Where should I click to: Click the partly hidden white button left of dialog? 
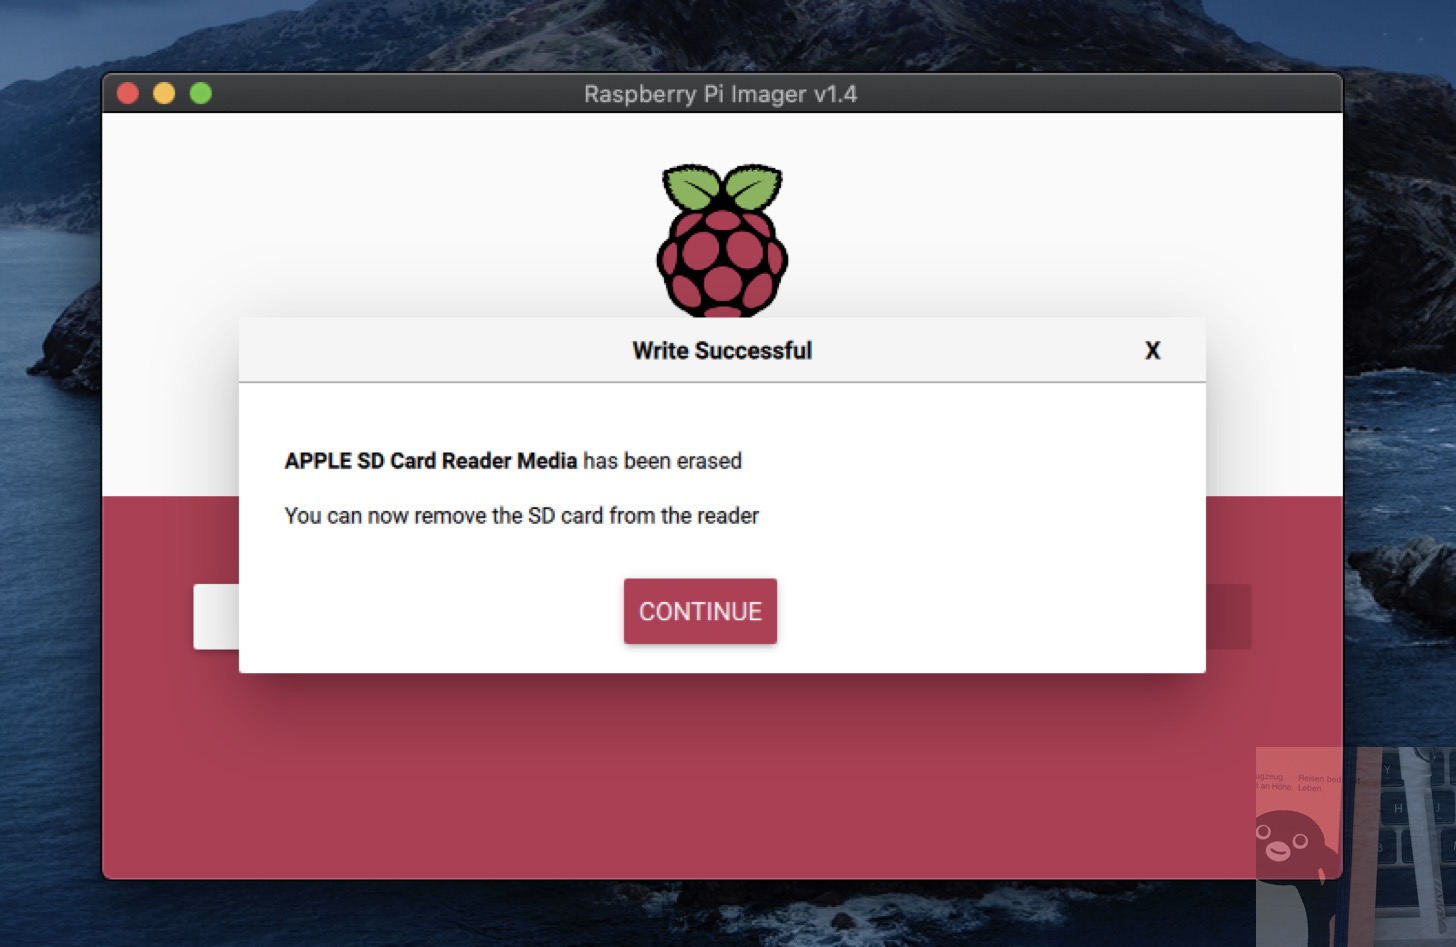coord(216,617)
